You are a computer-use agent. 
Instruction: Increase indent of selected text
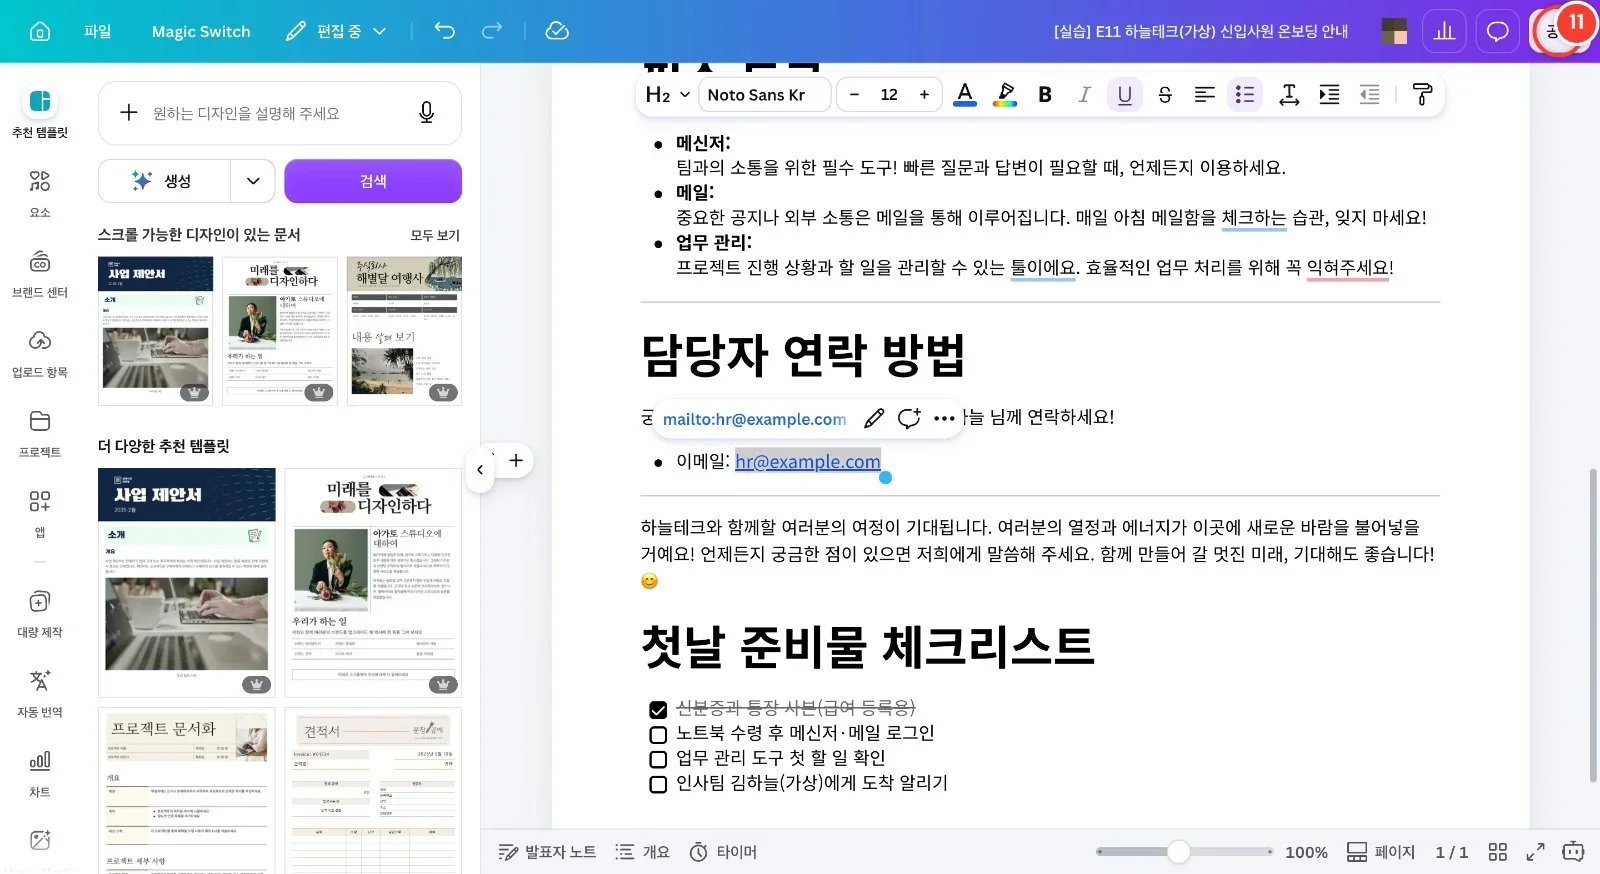[1329, 94]
